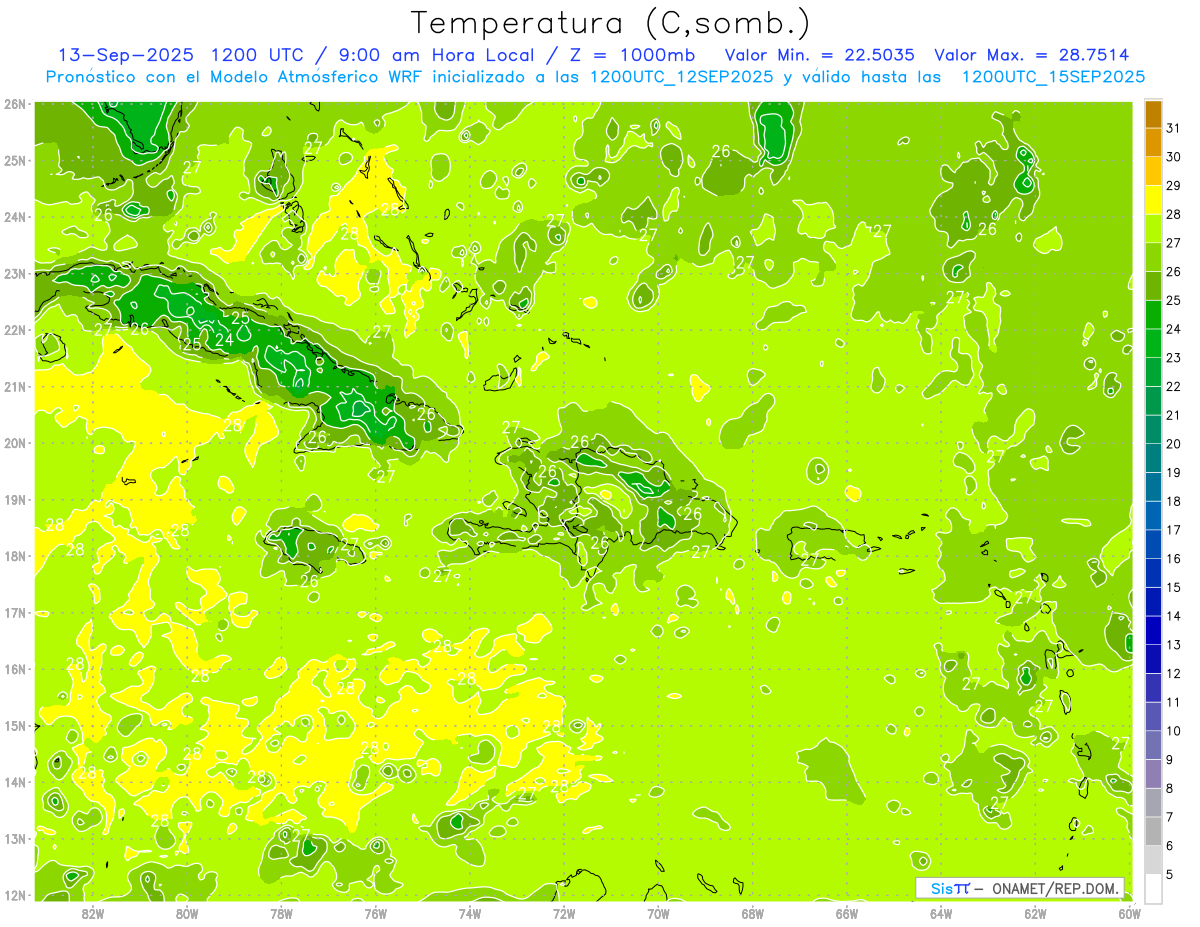
Task: Pick the purple swatch between 9 and 10
Action: [1153, 745]
